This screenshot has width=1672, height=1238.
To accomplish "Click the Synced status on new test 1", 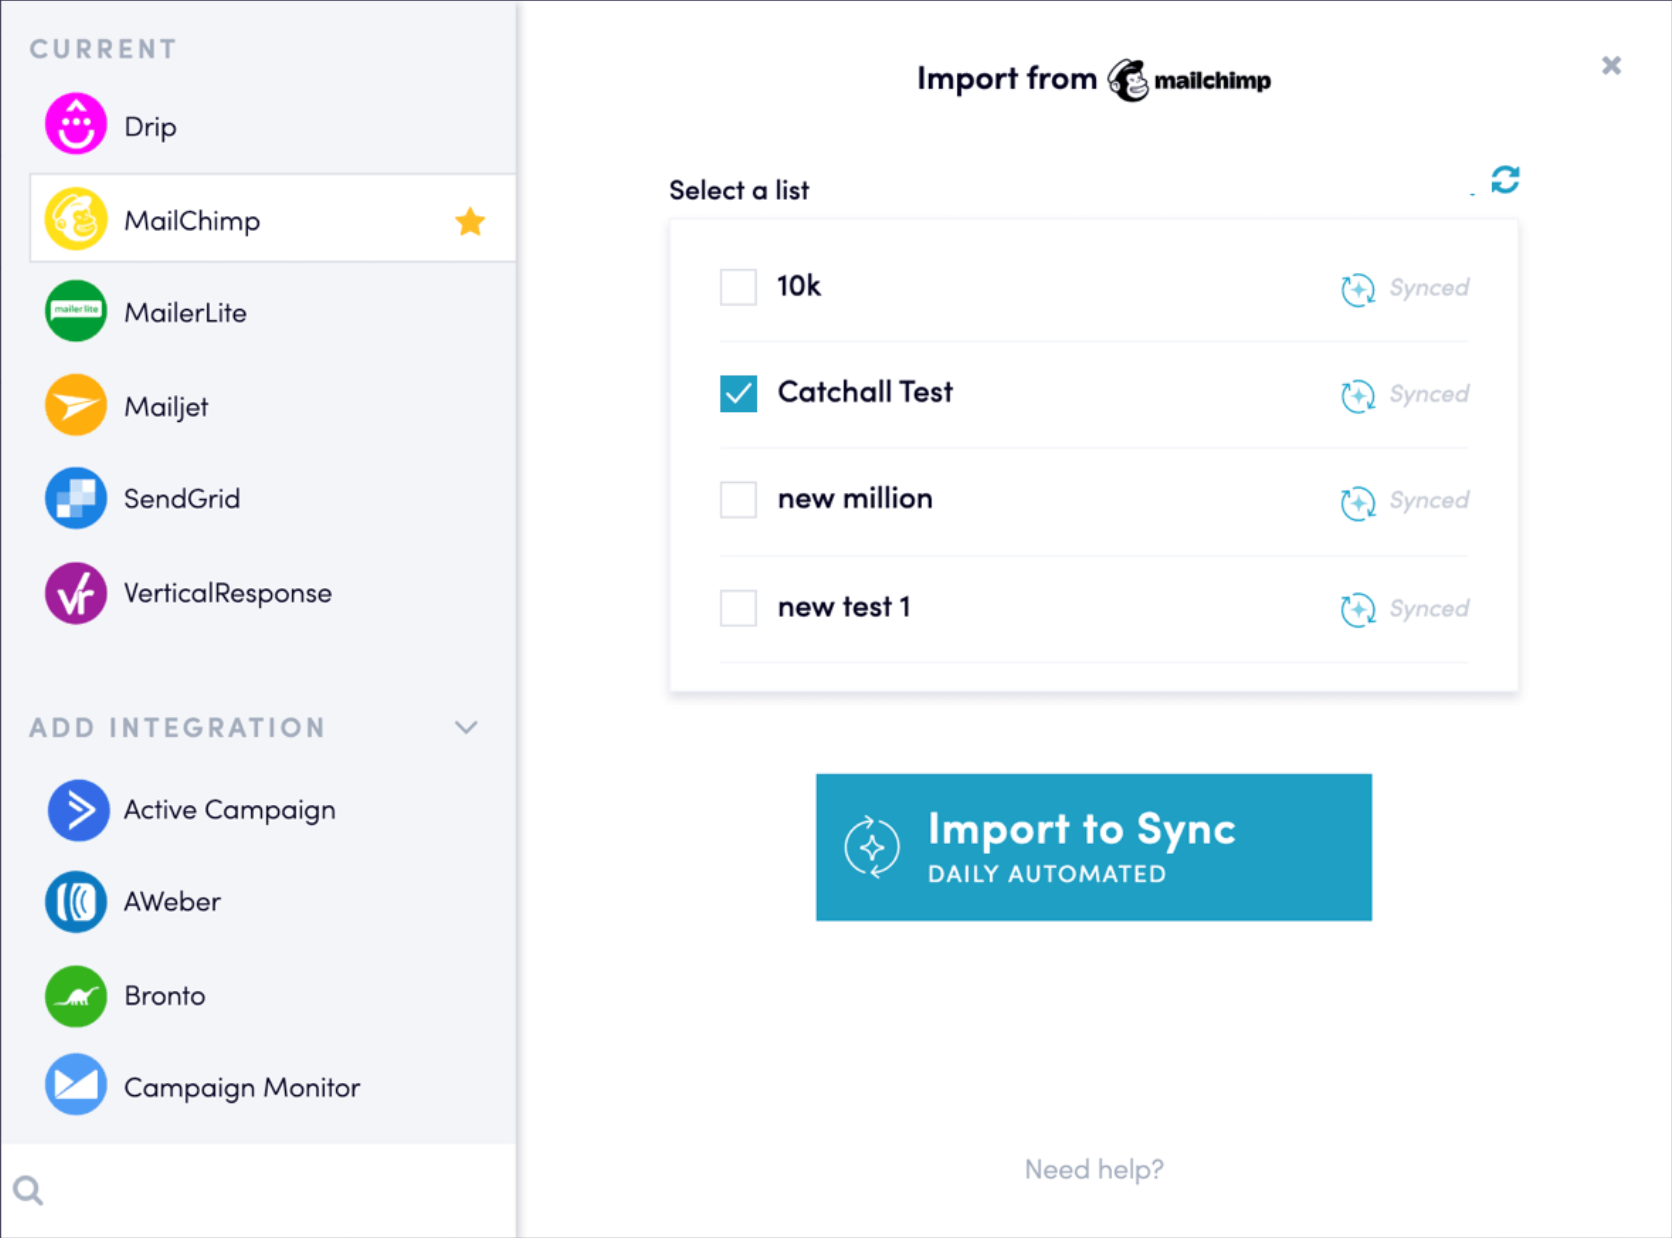I will click(1429, 608).
